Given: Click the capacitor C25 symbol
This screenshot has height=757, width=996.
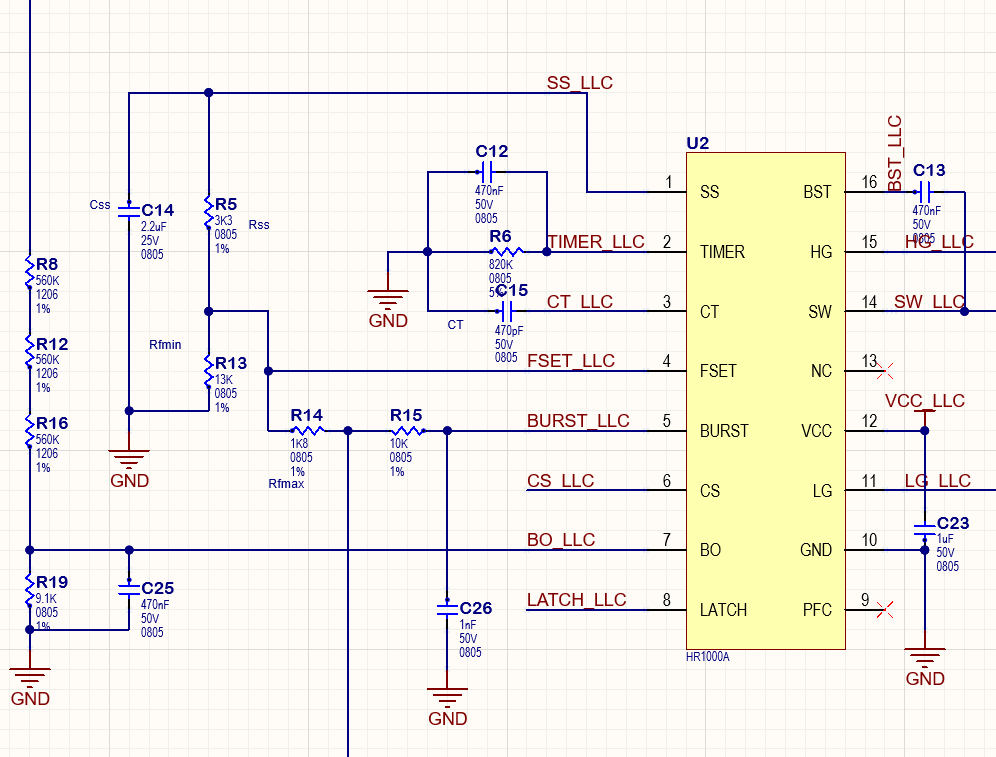Looking at the screenshot, I should tap(128, 589).
